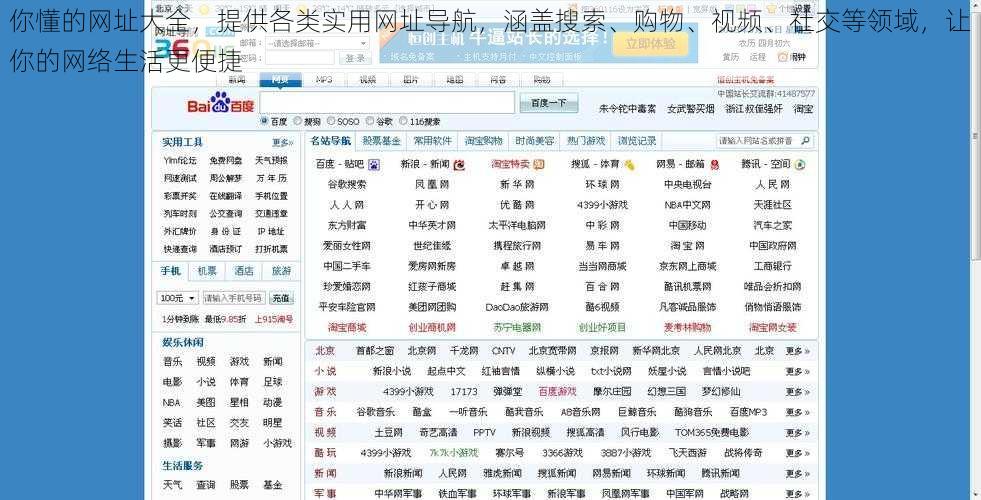
Task: Open the 请选择邮箱 mailbox dropdown
Action: click(x=317, y=43)
